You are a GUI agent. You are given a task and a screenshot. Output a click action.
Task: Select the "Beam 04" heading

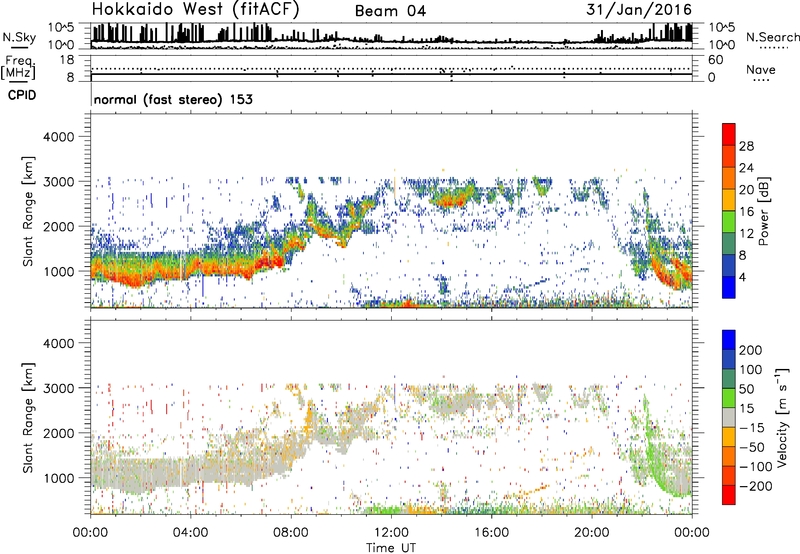tap(390, 11)
